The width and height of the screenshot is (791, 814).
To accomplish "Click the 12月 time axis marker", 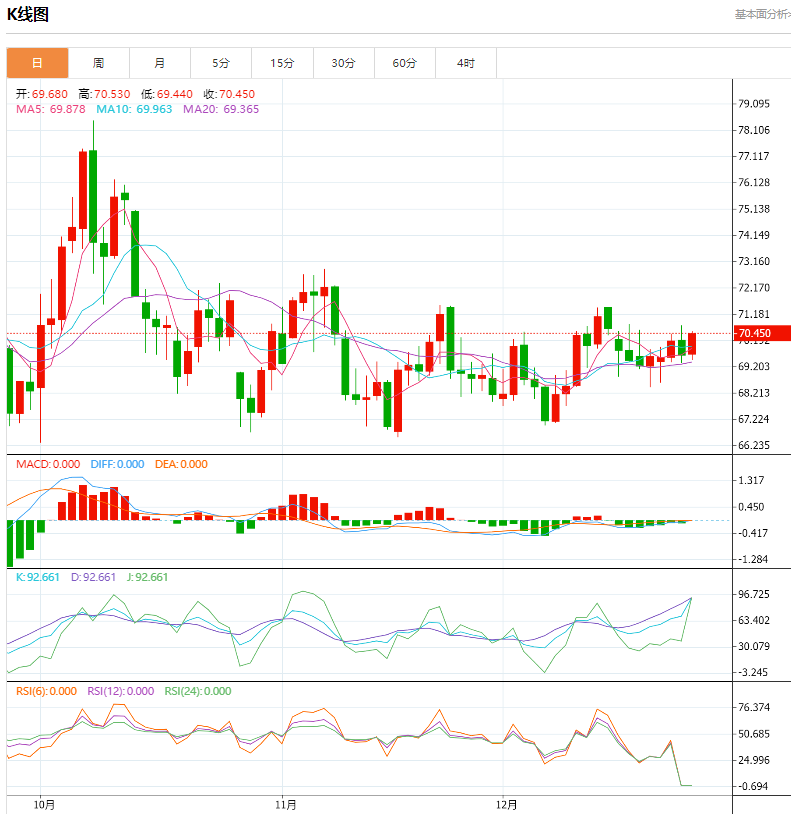I will click(507, 805).
